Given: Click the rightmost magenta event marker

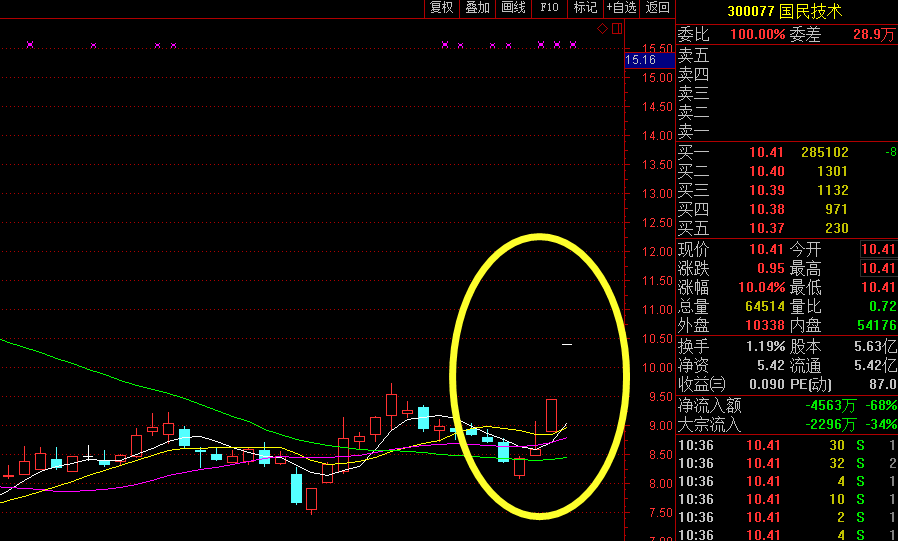Looking at the screenshot, I should pyautogui.click(x=573, y=45).
